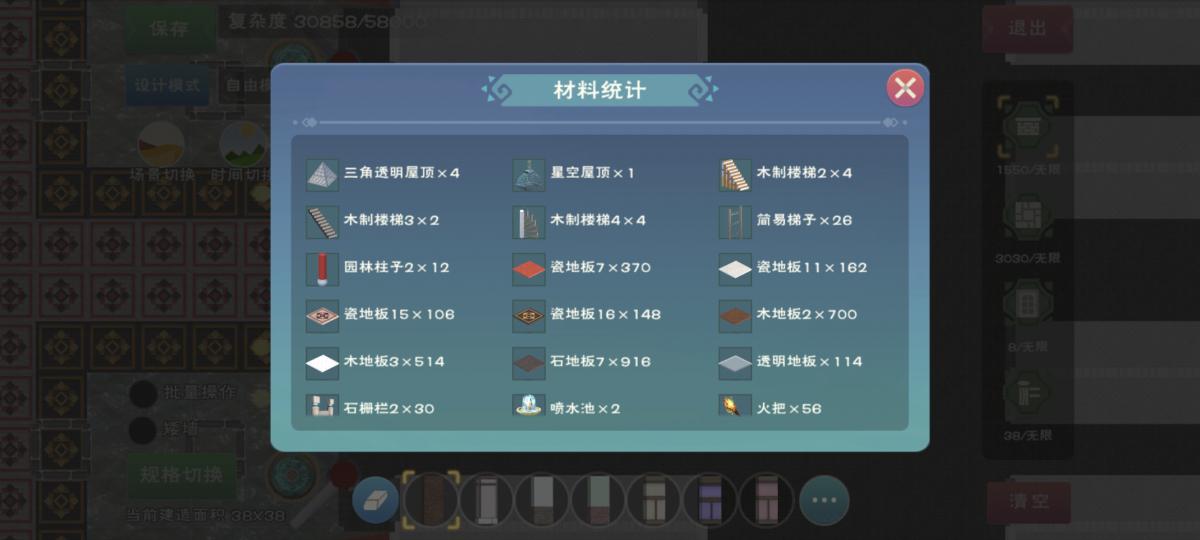Choose the red 瓷地板7 tile swatch

tap(529, 268)
